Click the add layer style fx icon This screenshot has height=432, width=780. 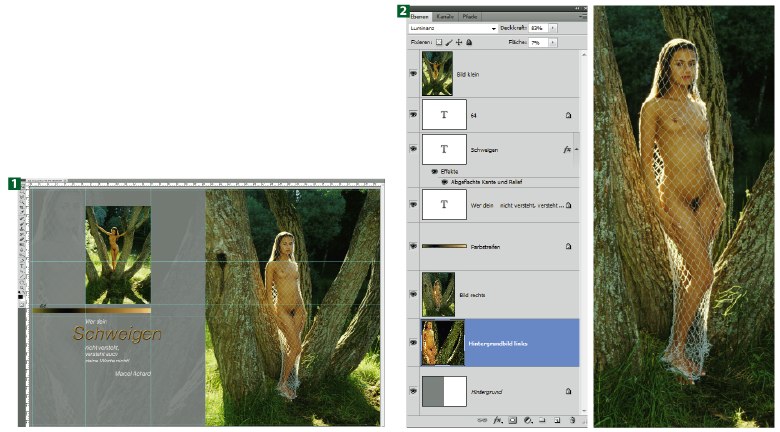496,421
